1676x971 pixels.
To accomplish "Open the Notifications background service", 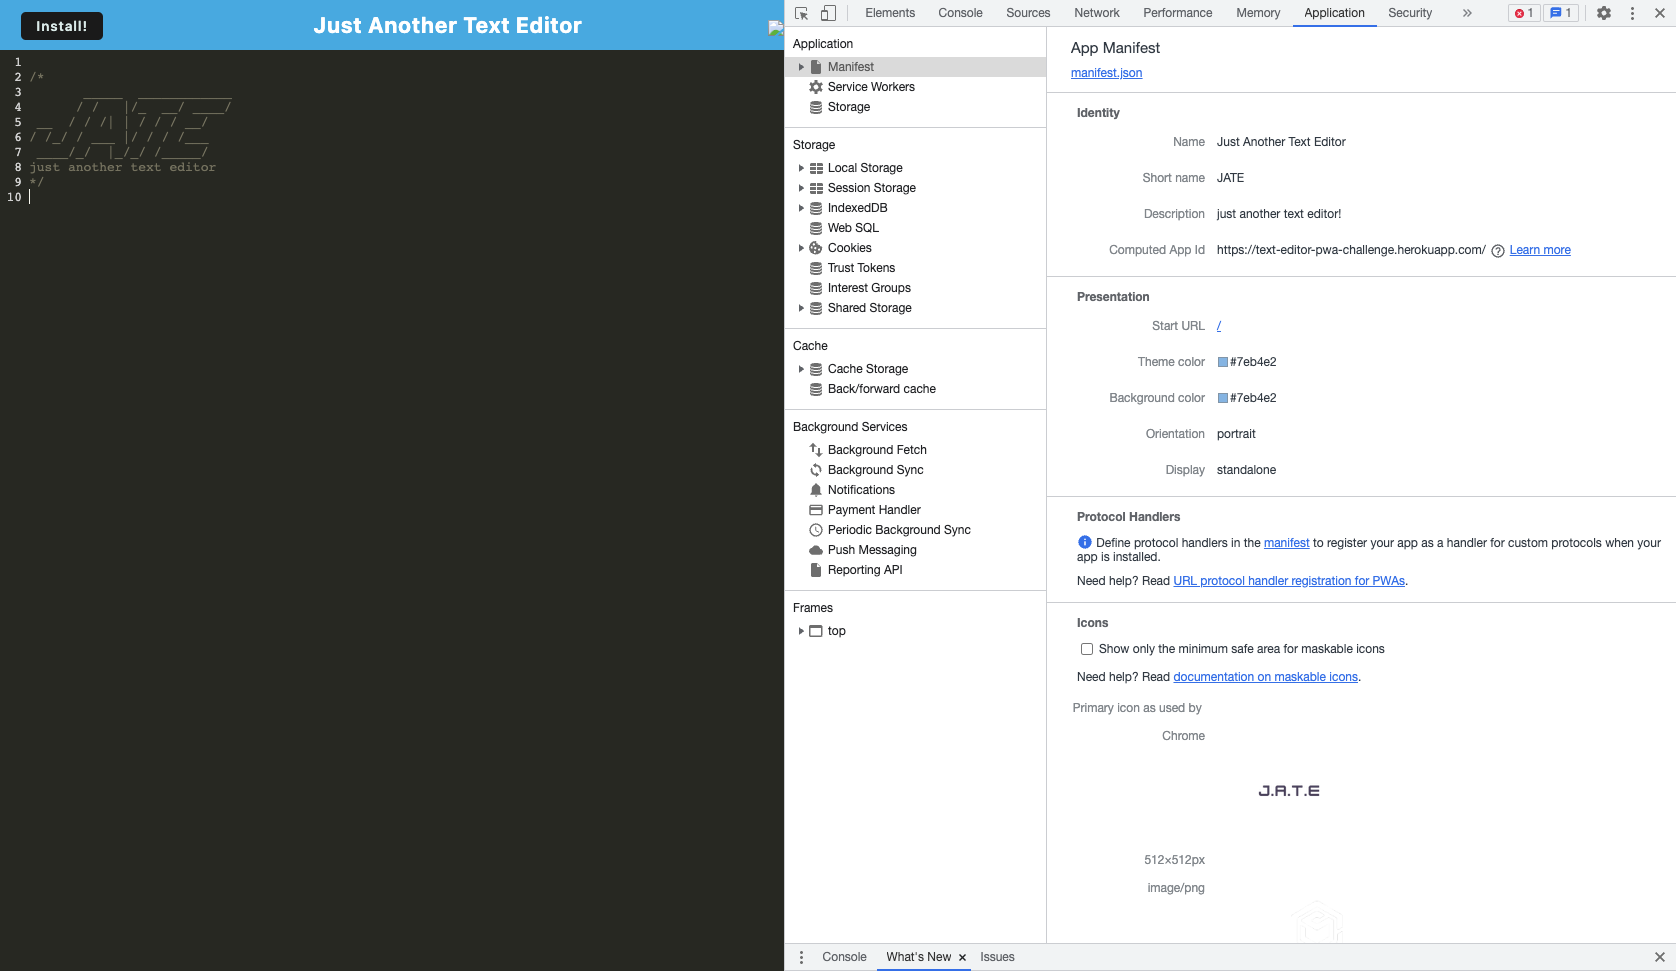I will [x=861, y=490].
